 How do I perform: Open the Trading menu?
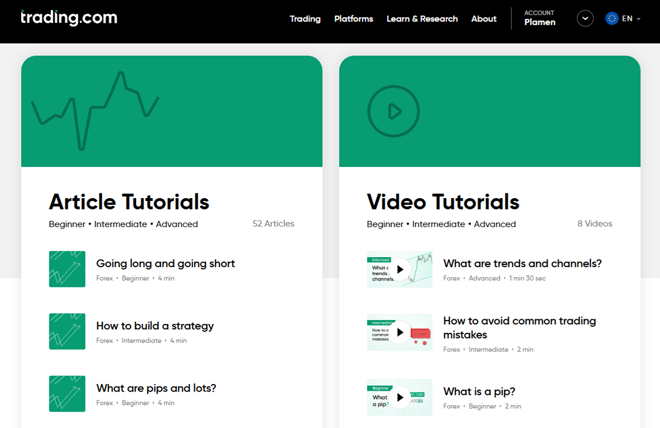305,19
